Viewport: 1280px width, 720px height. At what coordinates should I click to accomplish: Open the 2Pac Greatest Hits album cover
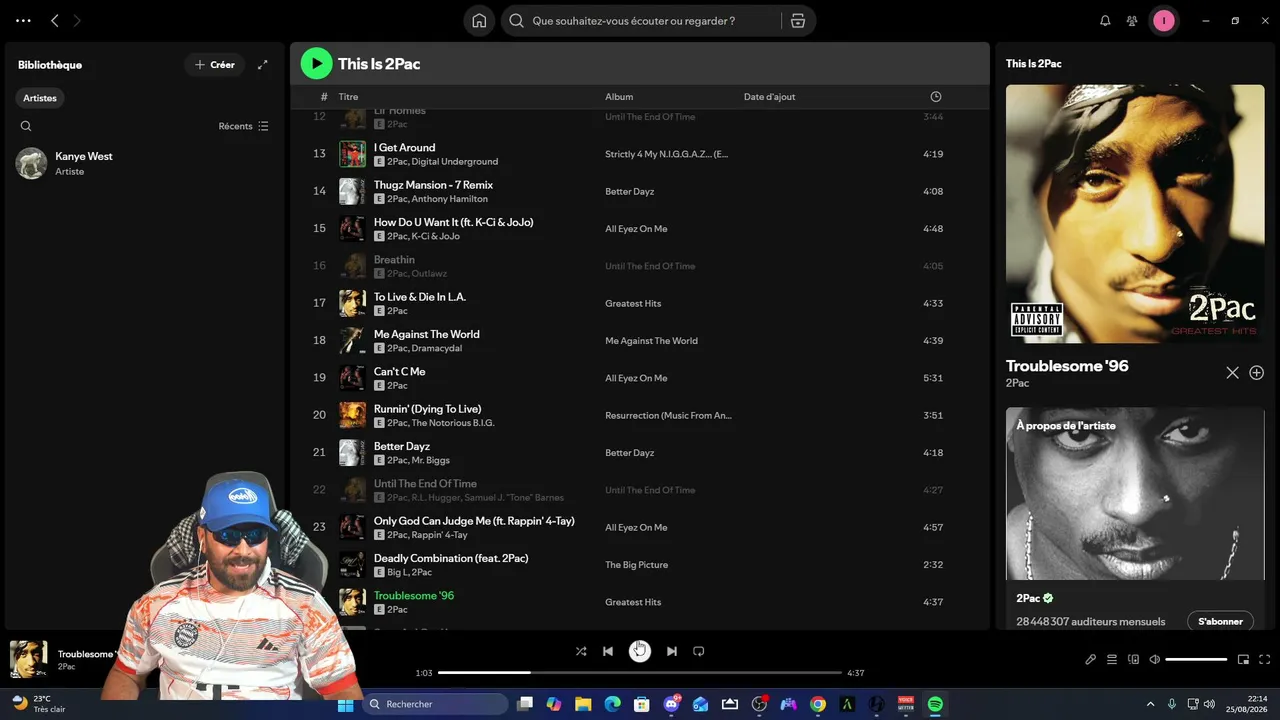[x=1135, y=214]
